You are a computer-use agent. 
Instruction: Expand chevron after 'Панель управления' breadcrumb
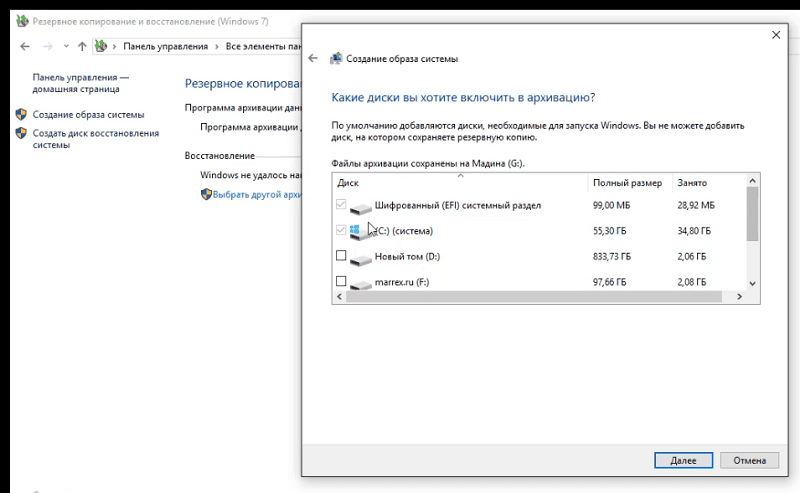click(217, 46)
